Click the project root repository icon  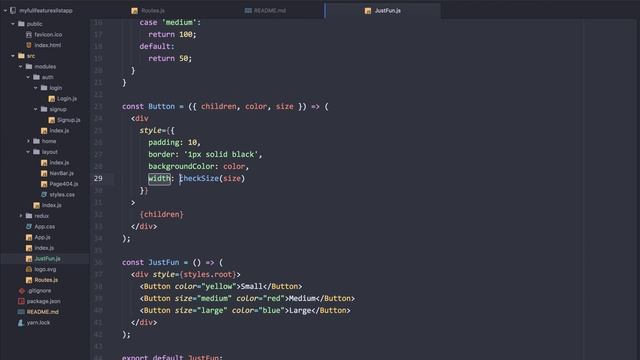coord(13,11)
